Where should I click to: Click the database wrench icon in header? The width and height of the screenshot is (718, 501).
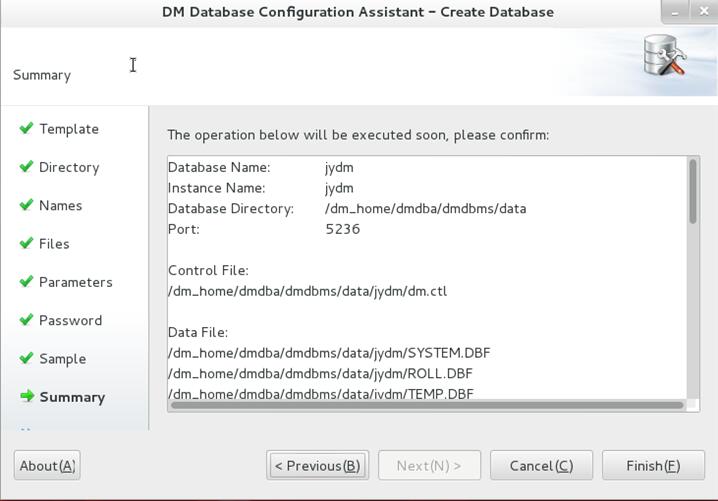(664, 56)
